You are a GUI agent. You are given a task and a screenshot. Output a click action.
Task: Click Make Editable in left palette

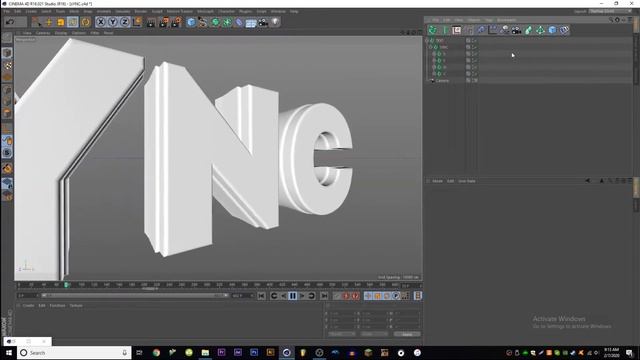click(x=7, y=38)
